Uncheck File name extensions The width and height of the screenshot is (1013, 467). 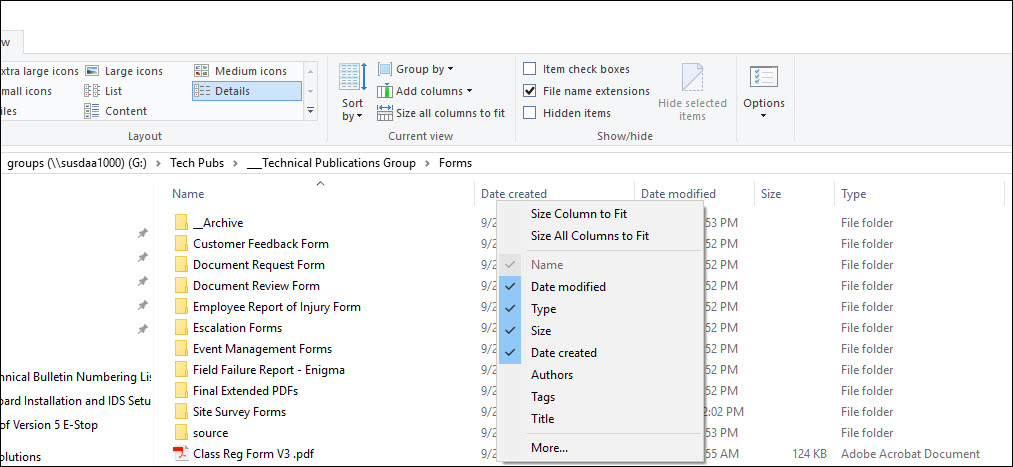[x=530, y=91]
